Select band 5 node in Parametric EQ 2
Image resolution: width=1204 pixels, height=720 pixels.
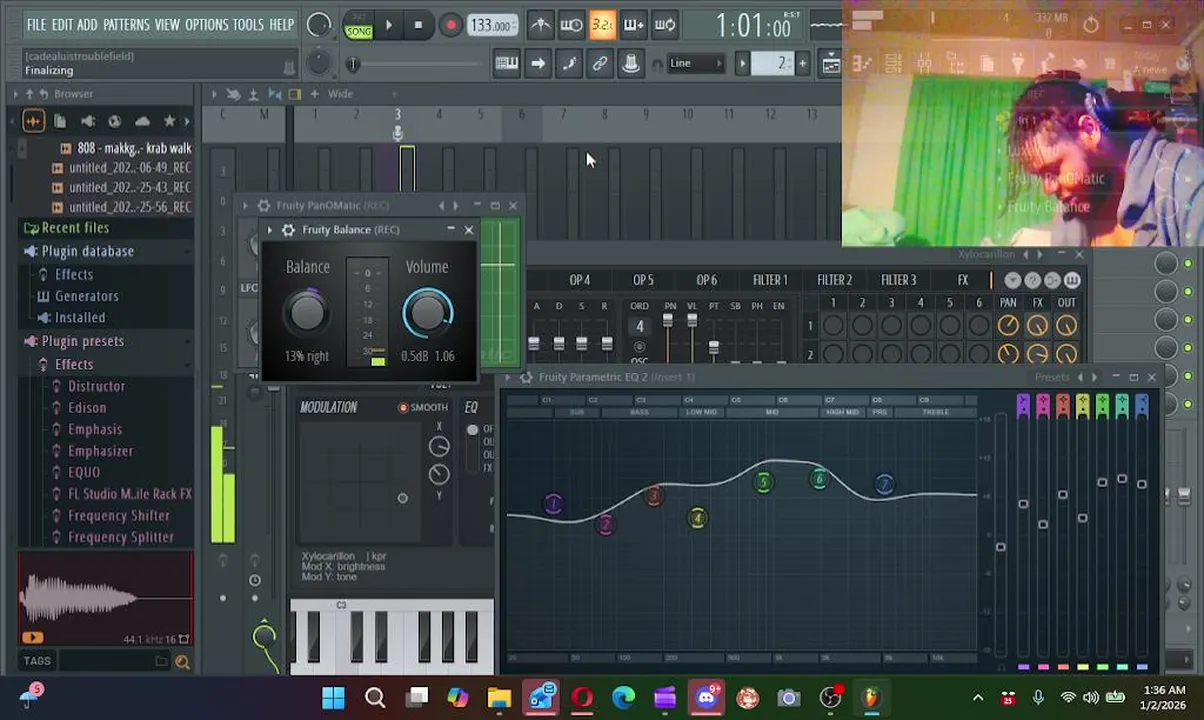(x=763, y=483)
